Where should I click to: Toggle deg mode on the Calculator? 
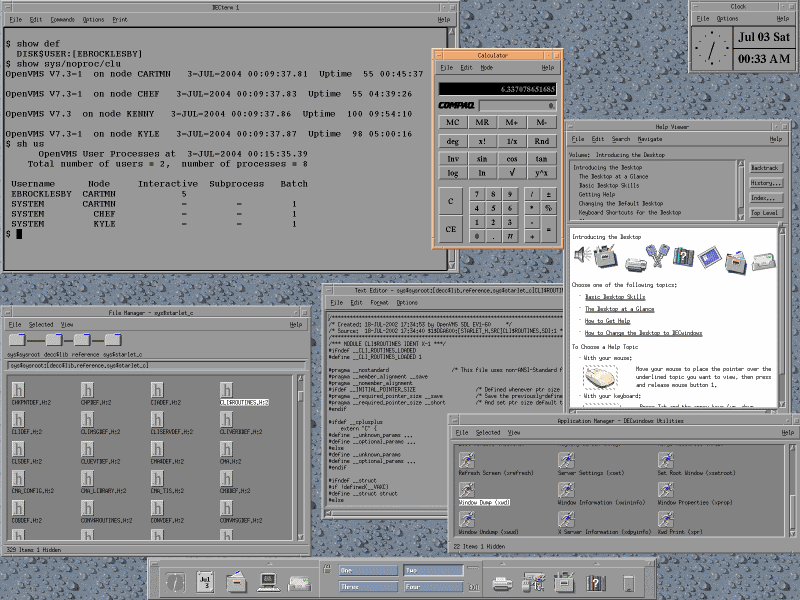pyautogui.click(x=452, y=141)
